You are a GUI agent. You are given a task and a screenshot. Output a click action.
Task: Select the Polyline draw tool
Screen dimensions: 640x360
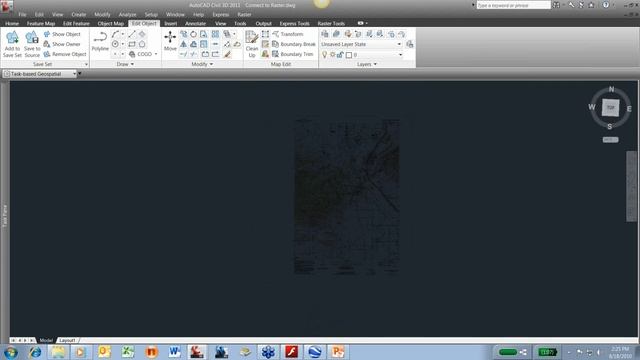click(x=100, y=41)
